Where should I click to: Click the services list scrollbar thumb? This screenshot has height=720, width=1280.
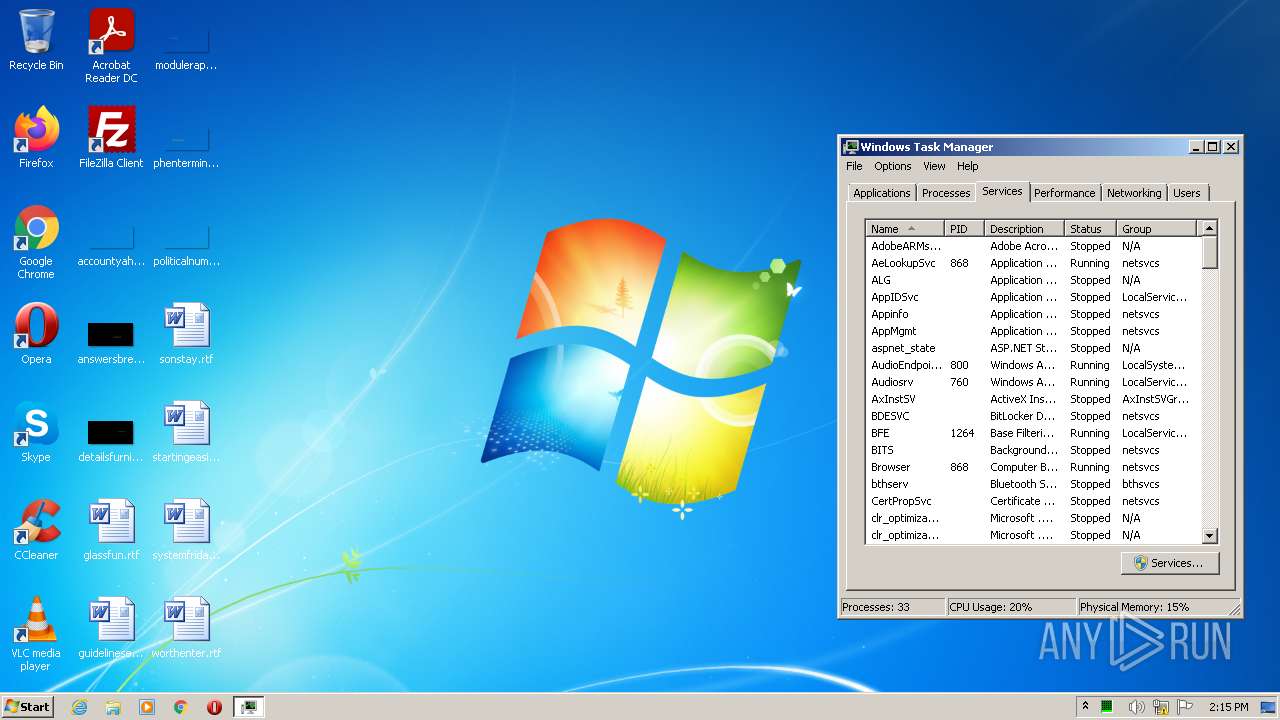[x=1209, y=252]
